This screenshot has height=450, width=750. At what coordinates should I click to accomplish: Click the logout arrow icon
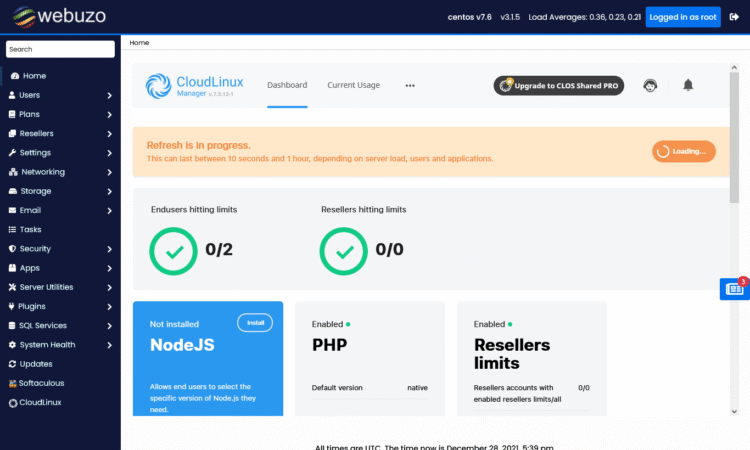click(734, 17)
